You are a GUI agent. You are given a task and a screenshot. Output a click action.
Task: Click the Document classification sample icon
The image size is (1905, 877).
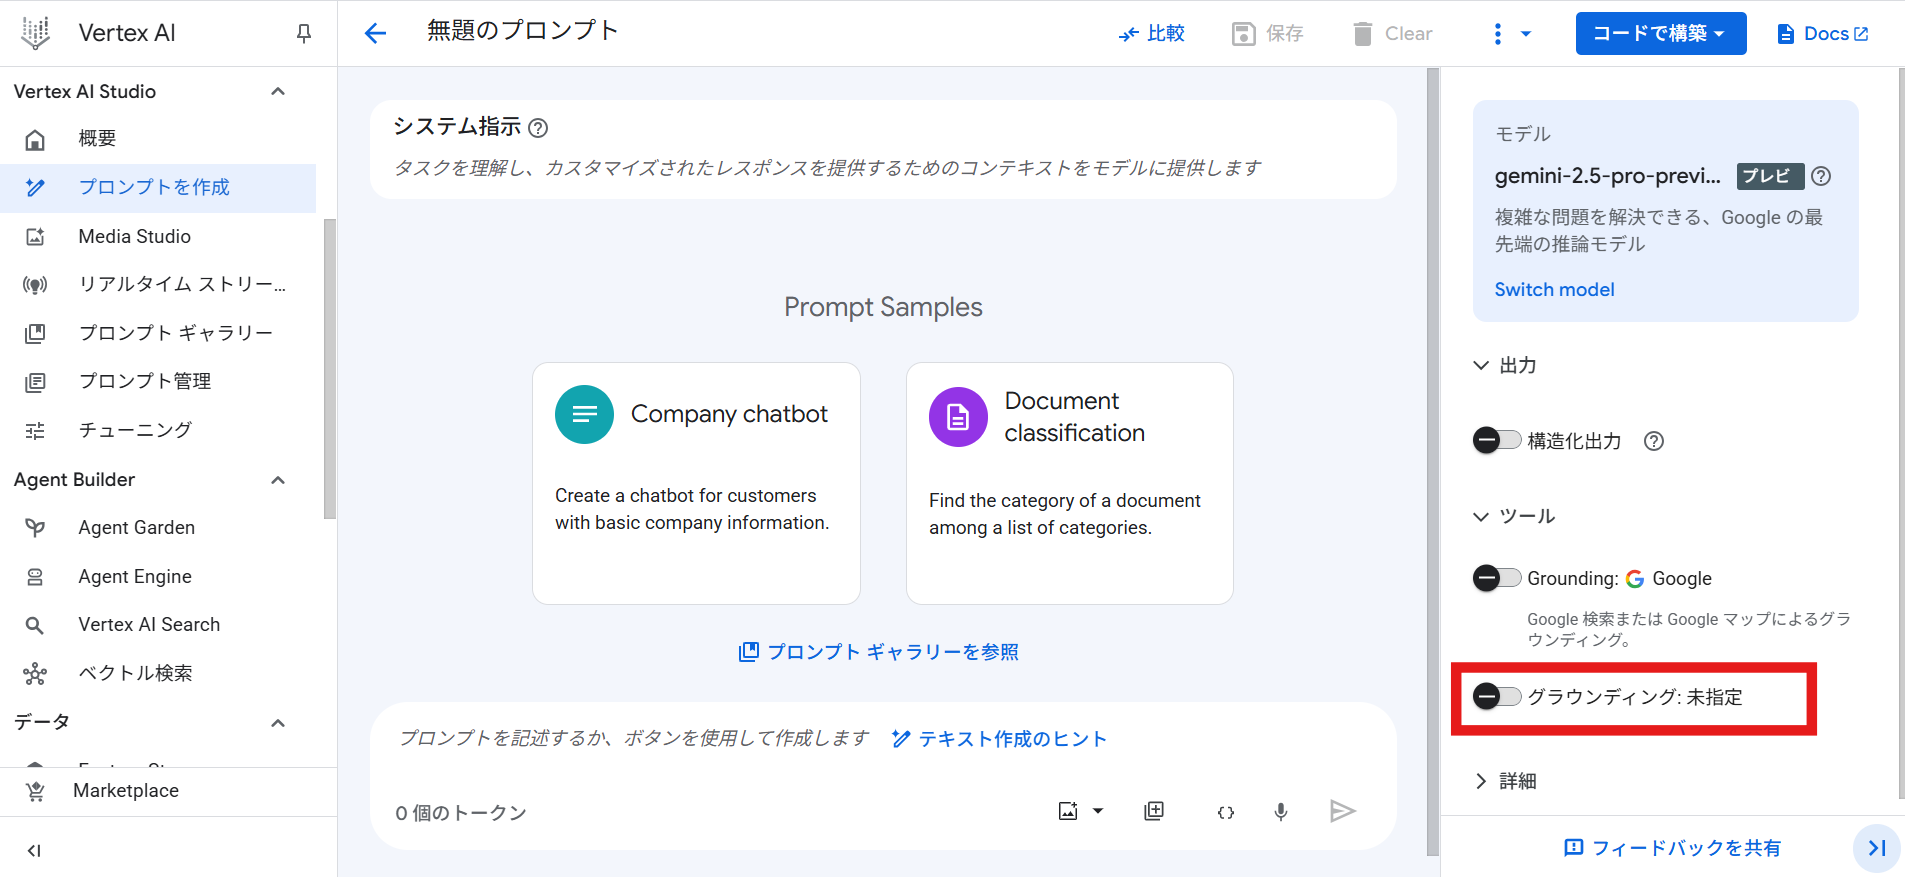pyautogui.click(x=958, y=417)
